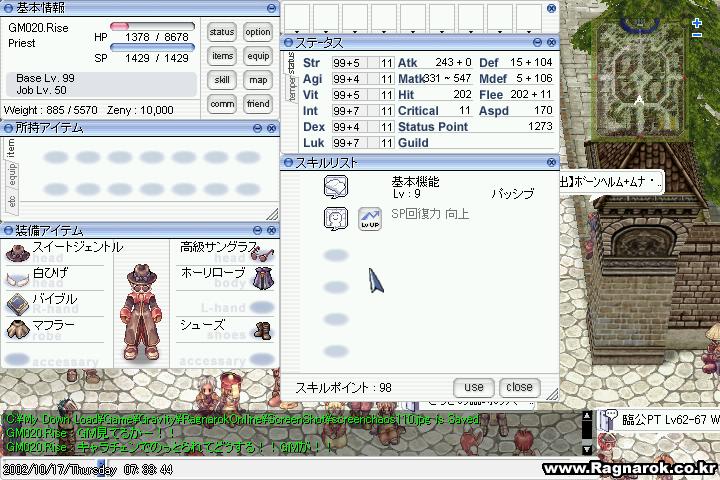Click the SP gauge bar
Screen dimensions: 720x480
pyautogui.click(x=152, y=47)
